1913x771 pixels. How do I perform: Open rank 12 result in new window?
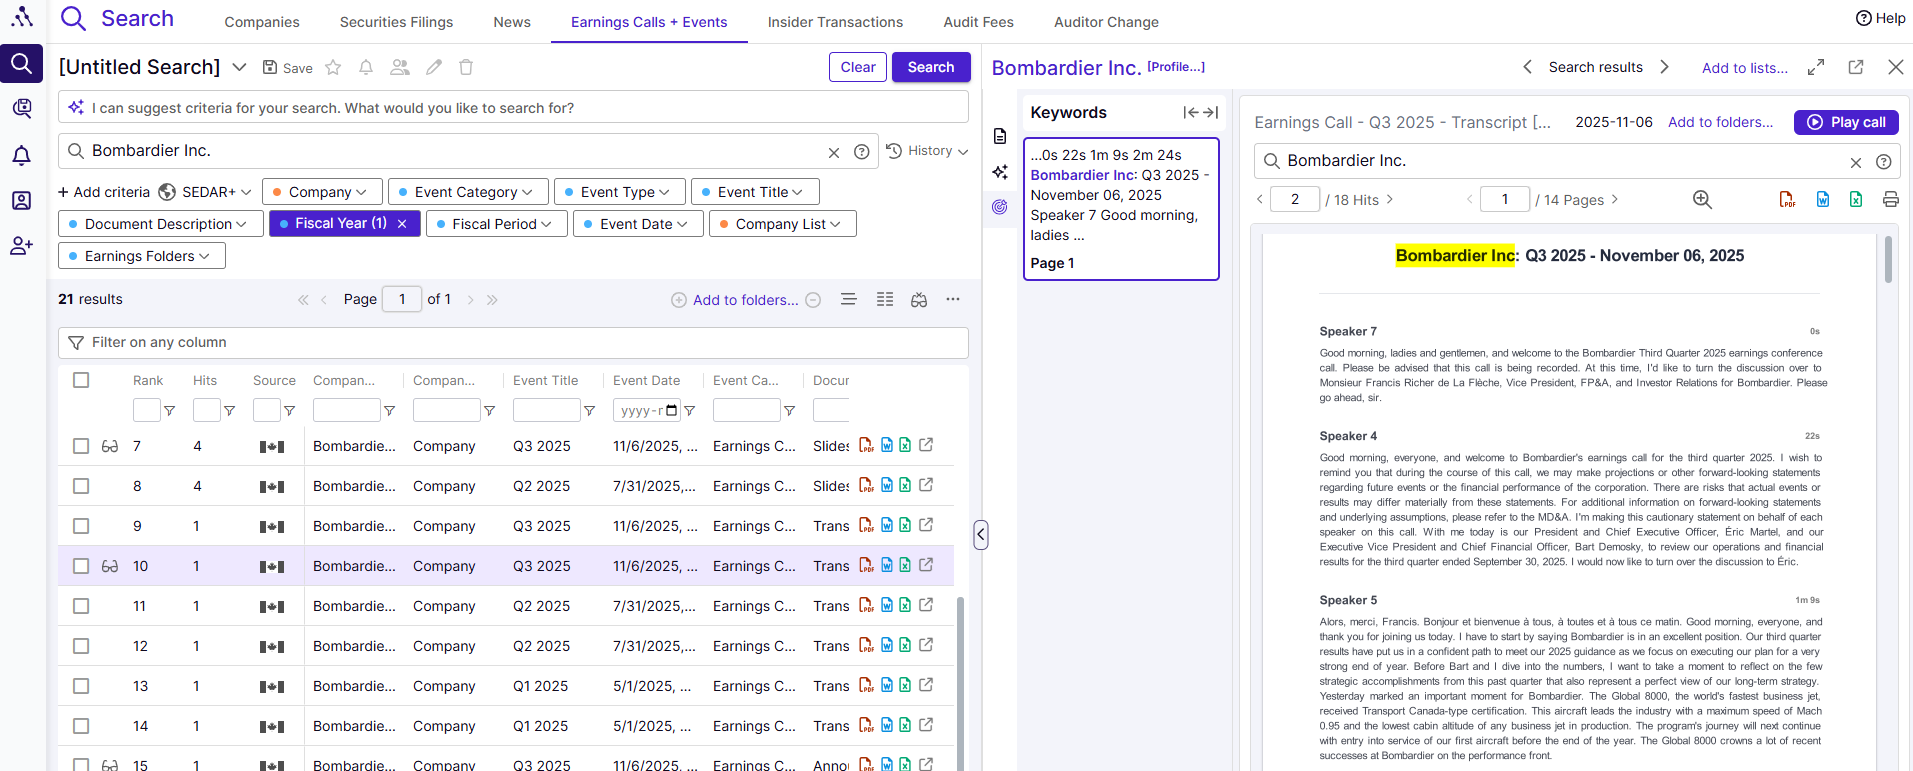point(926,645)
